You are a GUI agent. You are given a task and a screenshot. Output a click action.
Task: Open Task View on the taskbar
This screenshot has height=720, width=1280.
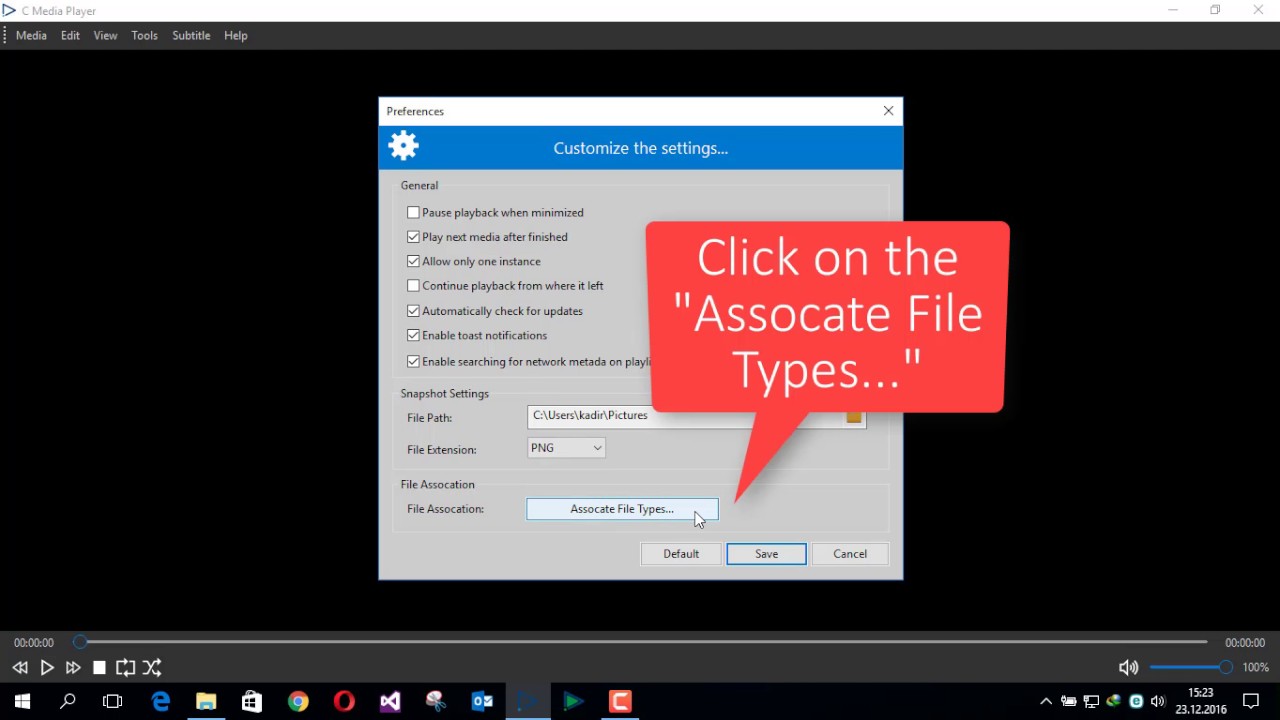tap(113, 701)
